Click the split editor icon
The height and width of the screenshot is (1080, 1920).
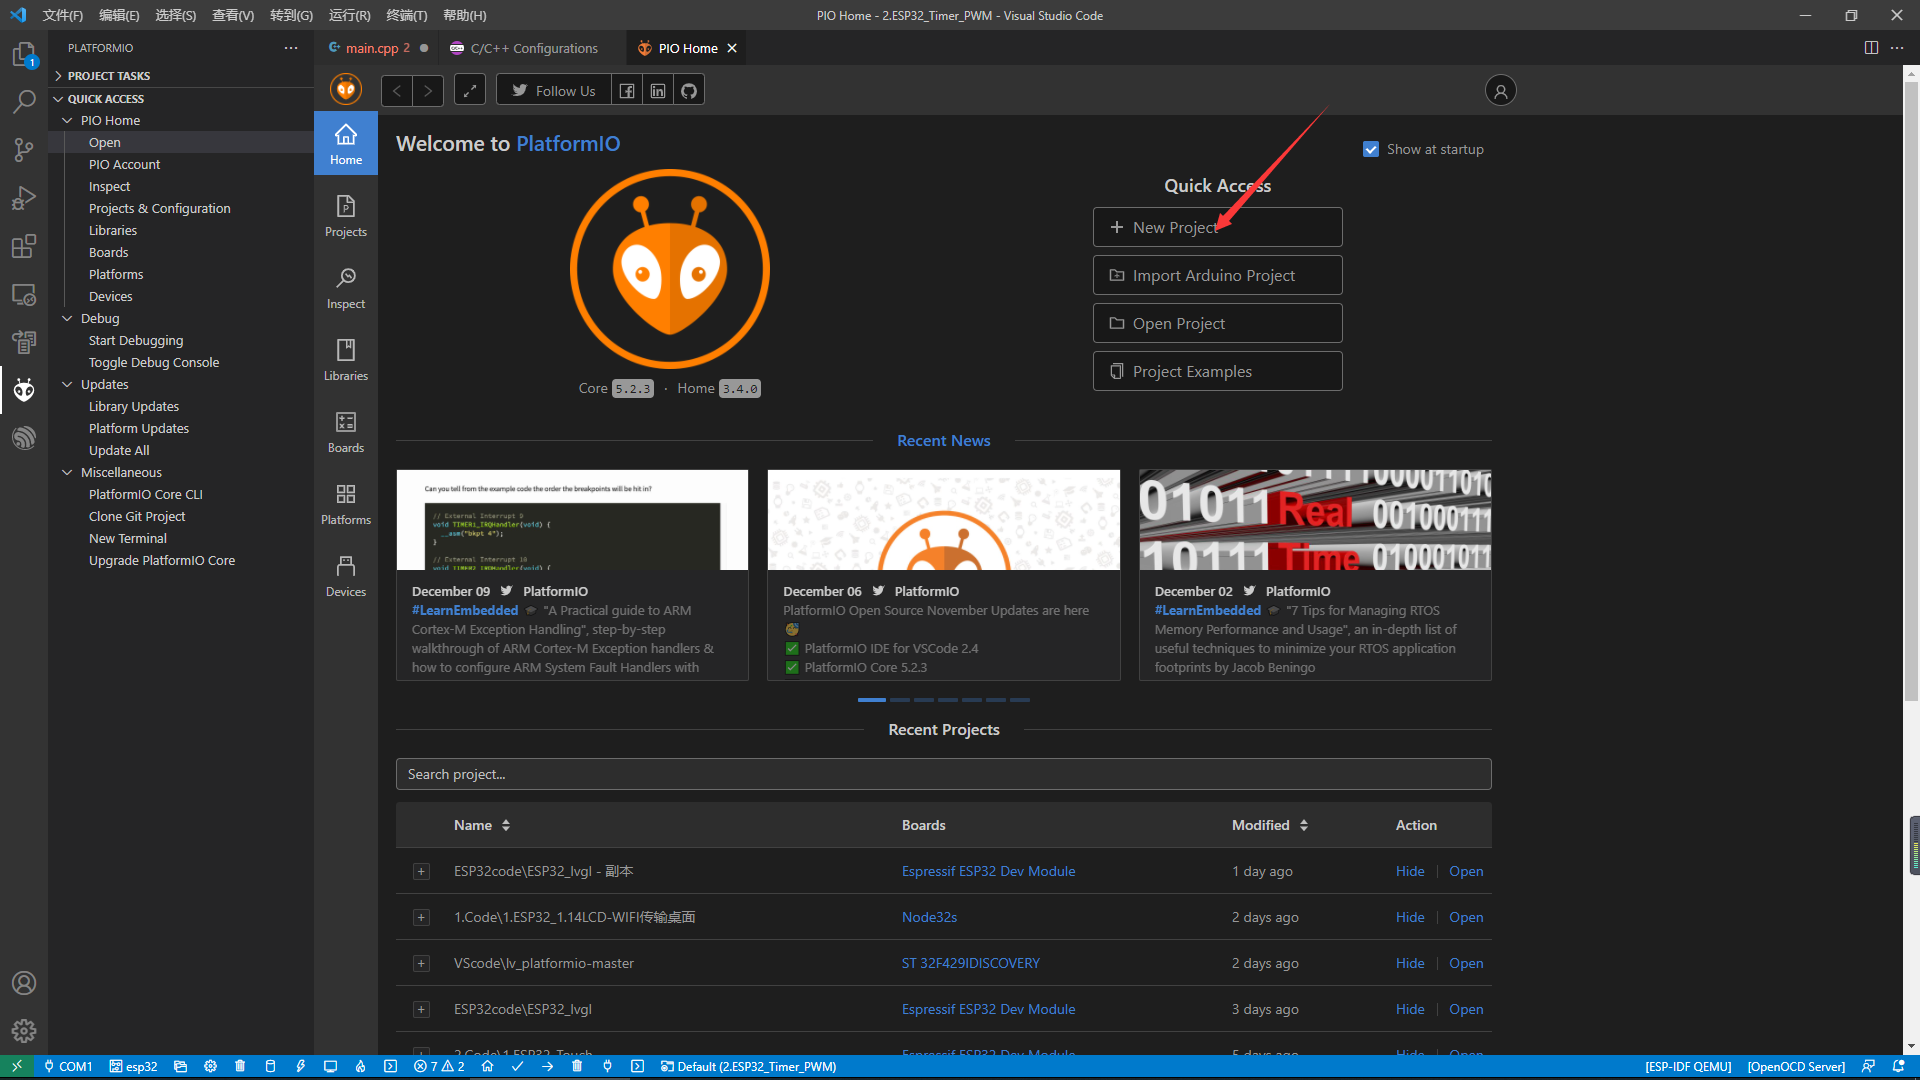tap(1871, 48)
